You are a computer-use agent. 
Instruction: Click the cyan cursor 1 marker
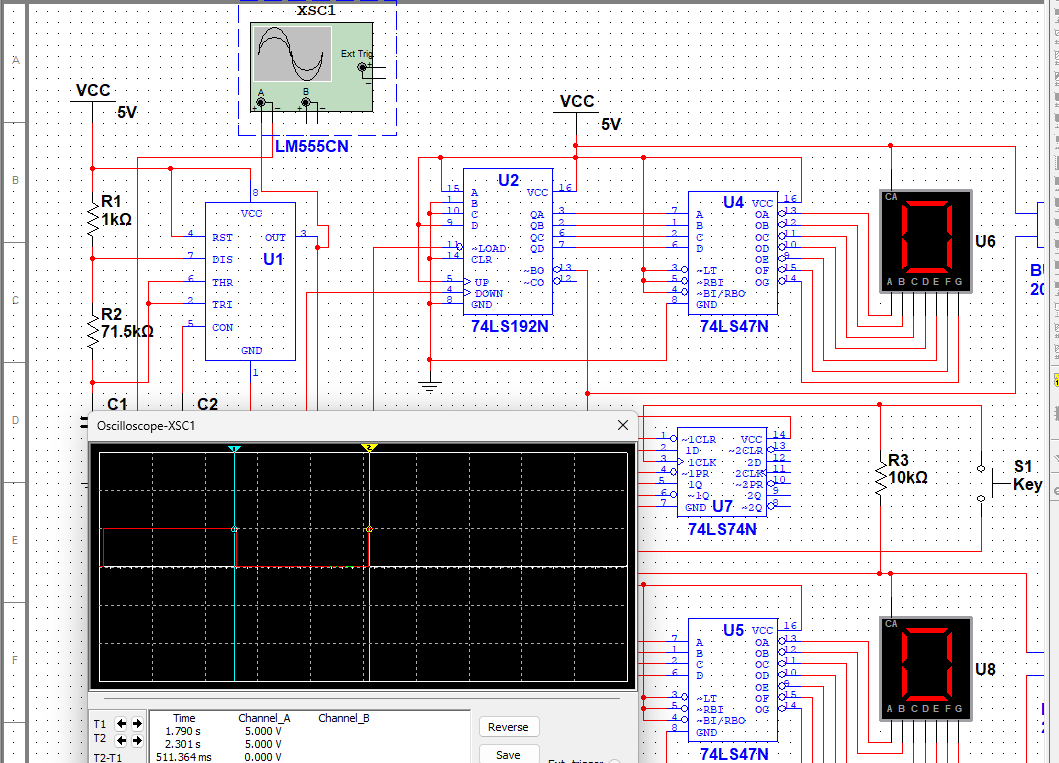pyautogui.click(x=234, y=448)
